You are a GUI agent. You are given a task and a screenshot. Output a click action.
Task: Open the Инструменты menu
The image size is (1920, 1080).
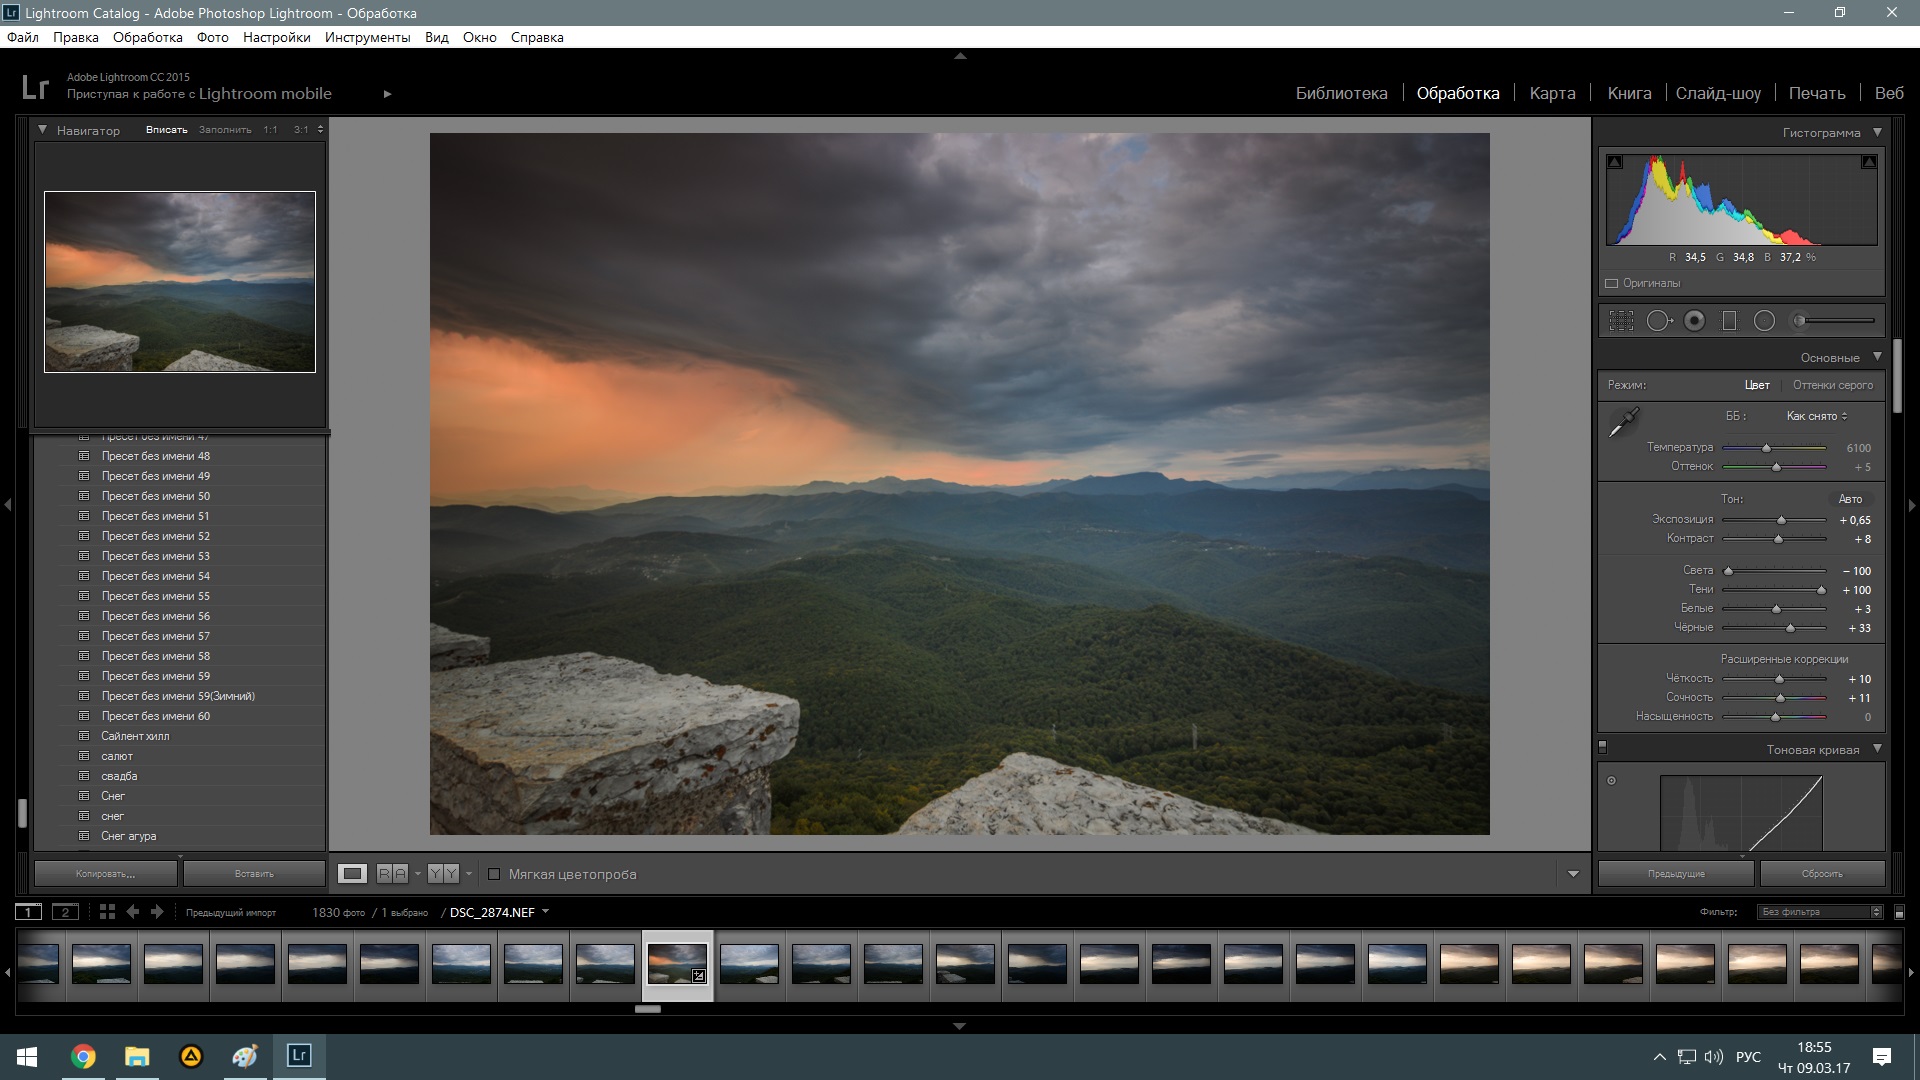coord(367,37)
